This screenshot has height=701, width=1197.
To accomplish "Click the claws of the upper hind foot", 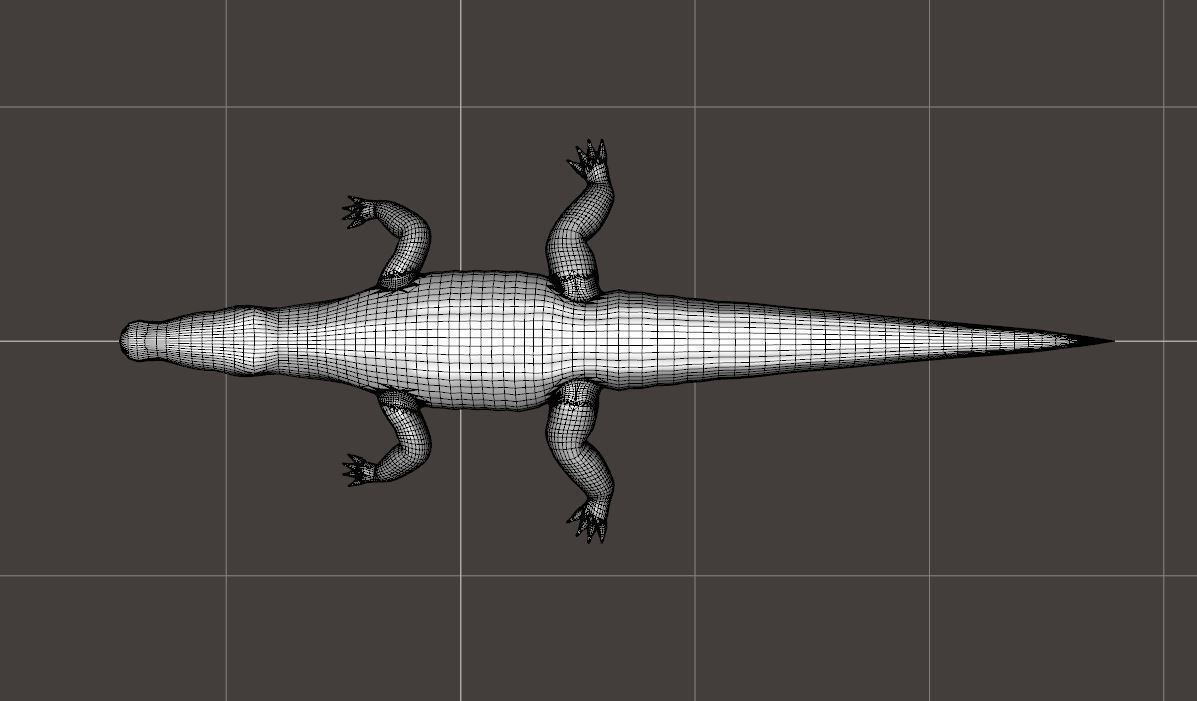I will 588,159.
